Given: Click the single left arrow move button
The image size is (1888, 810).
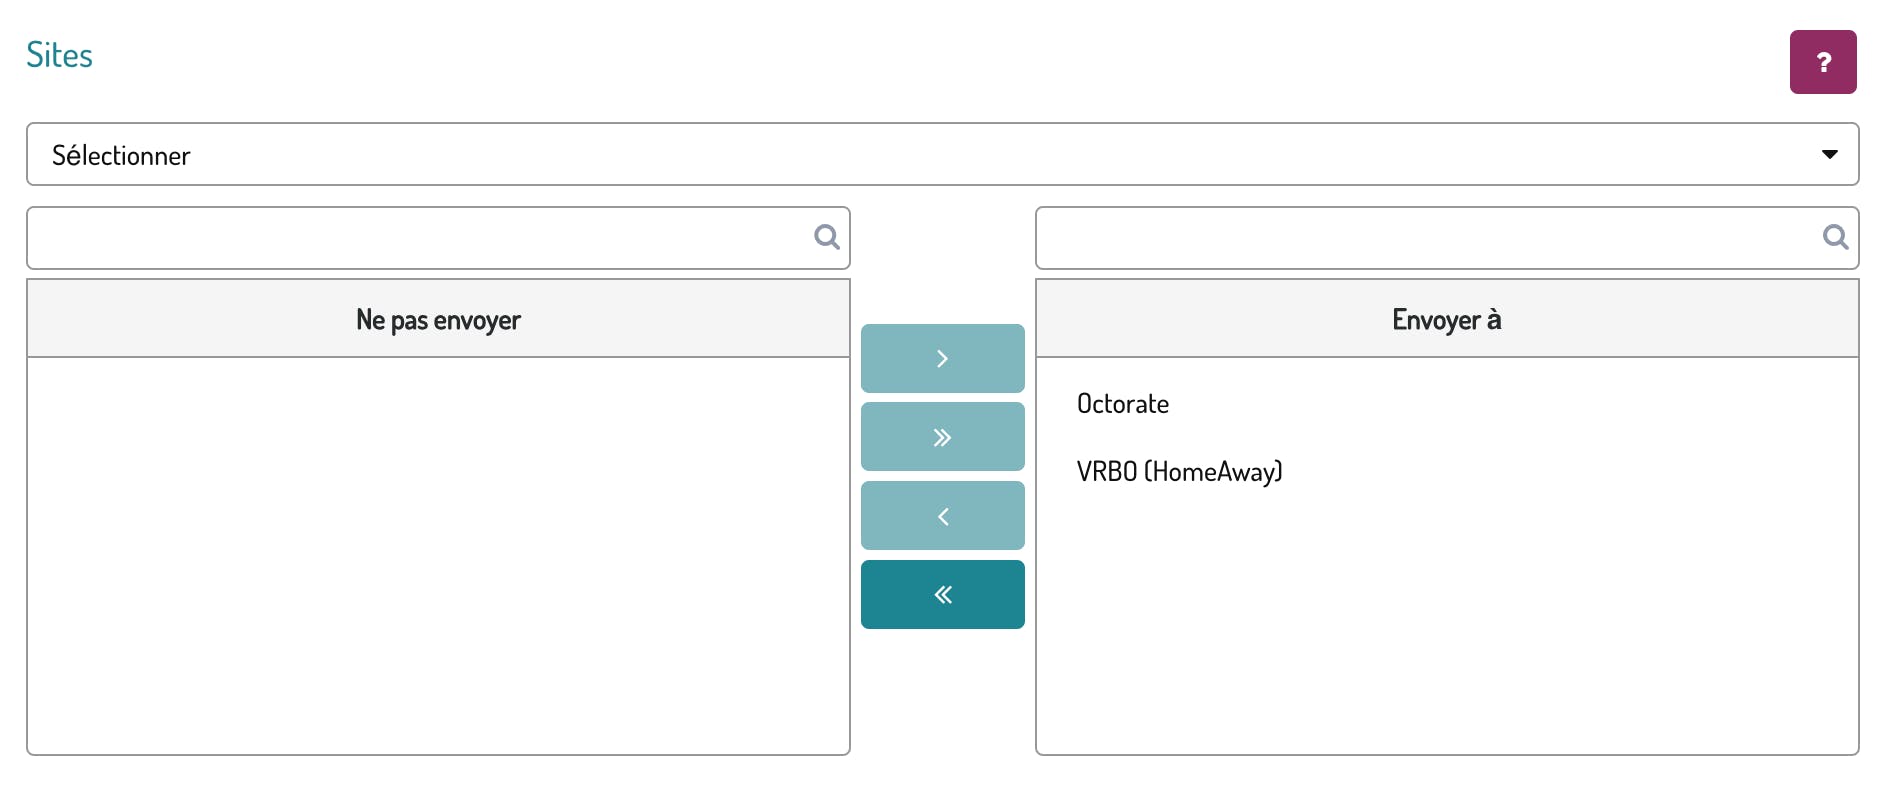Looking at the screenshot, I should tap(942, 516).
